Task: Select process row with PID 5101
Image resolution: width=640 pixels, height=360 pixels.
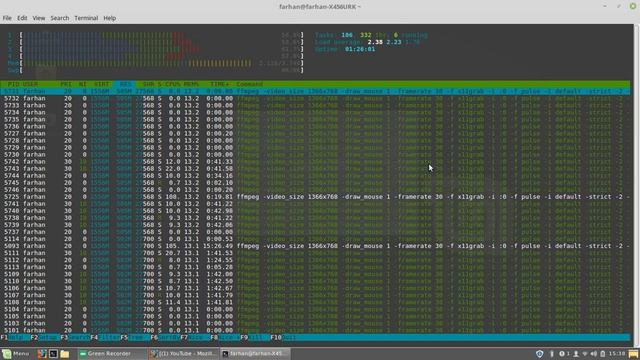Action: click(x=315, y=330)
